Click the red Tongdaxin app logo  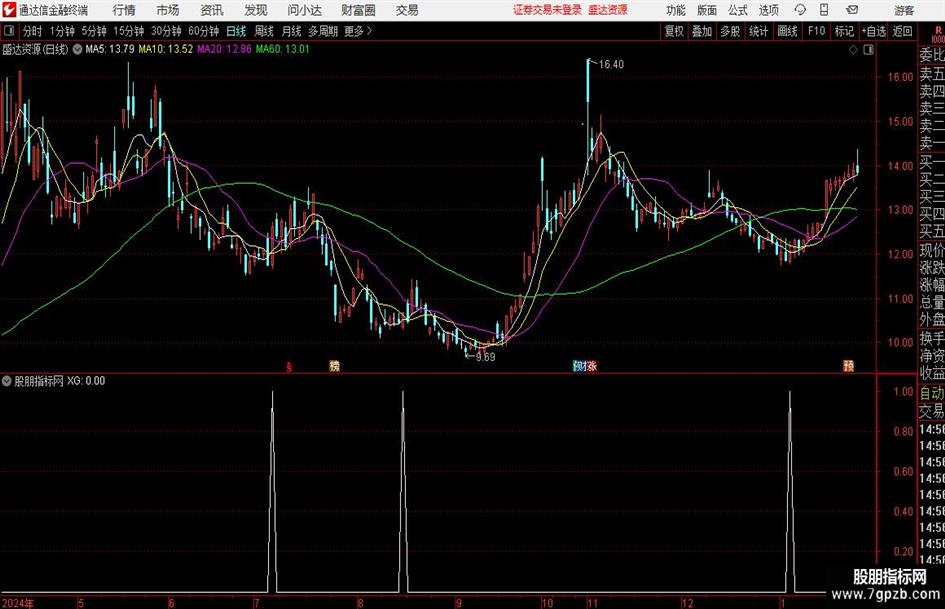(9, 10)
